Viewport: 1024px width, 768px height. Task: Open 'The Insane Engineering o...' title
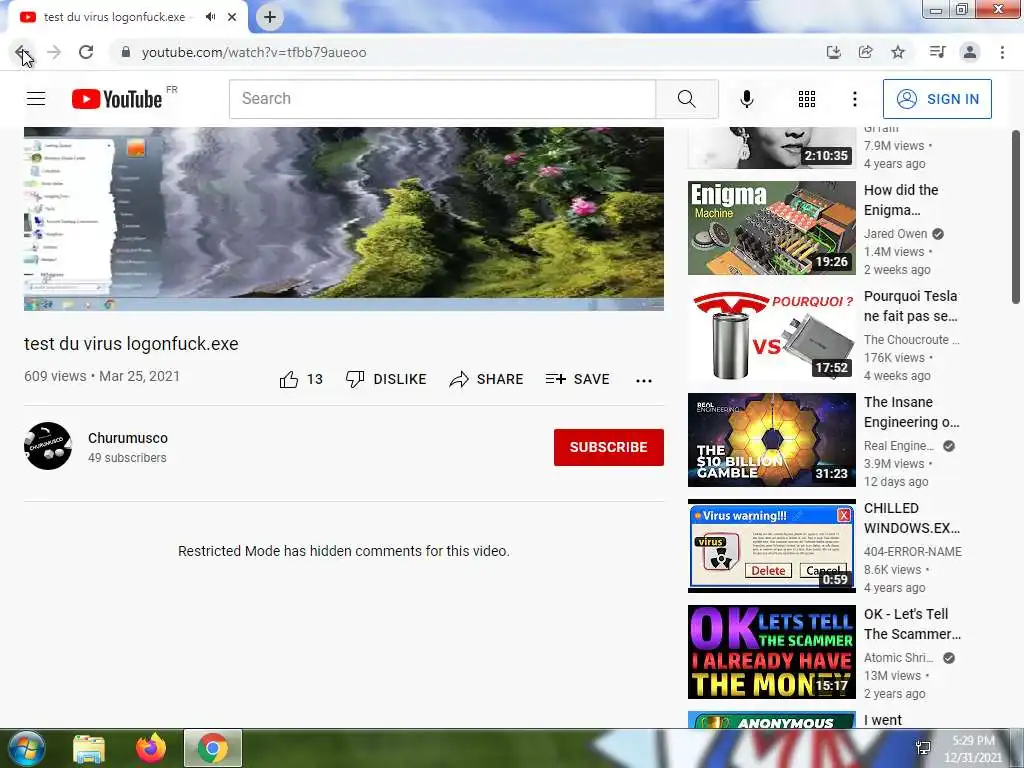pos(912,412)
